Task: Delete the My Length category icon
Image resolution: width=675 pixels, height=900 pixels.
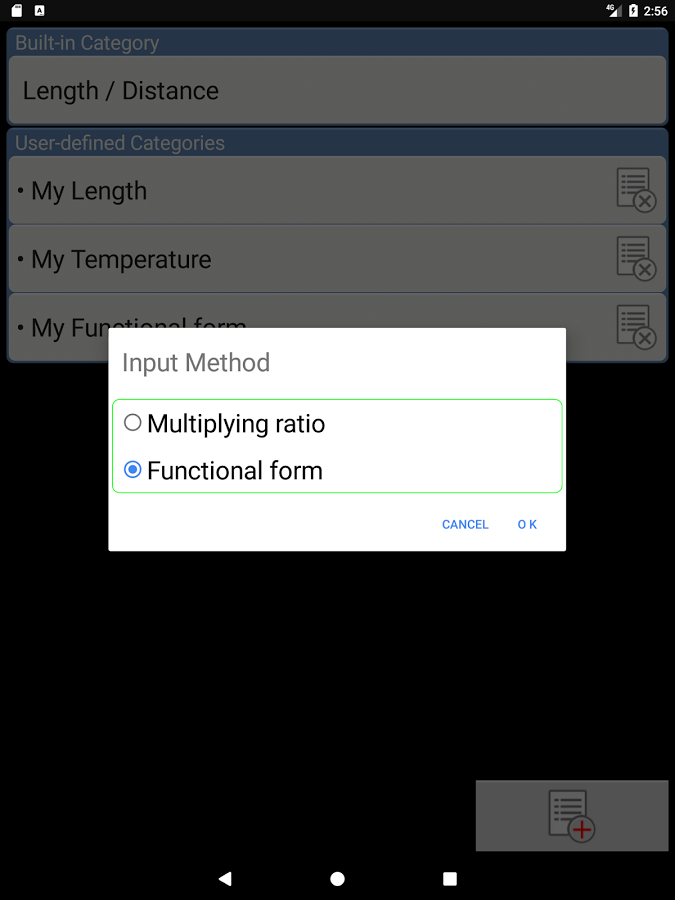Action: [636, 190]
